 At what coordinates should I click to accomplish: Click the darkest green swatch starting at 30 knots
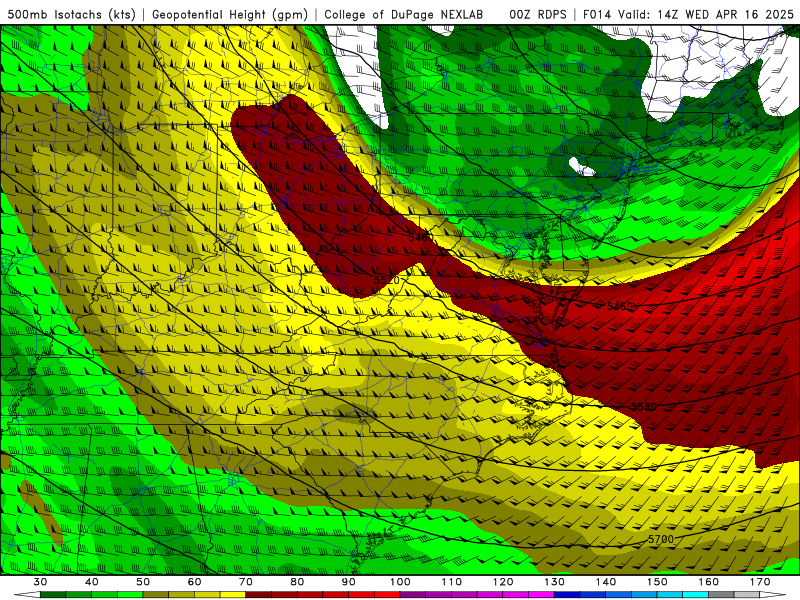pyautogui.click(x=53, y=595)
